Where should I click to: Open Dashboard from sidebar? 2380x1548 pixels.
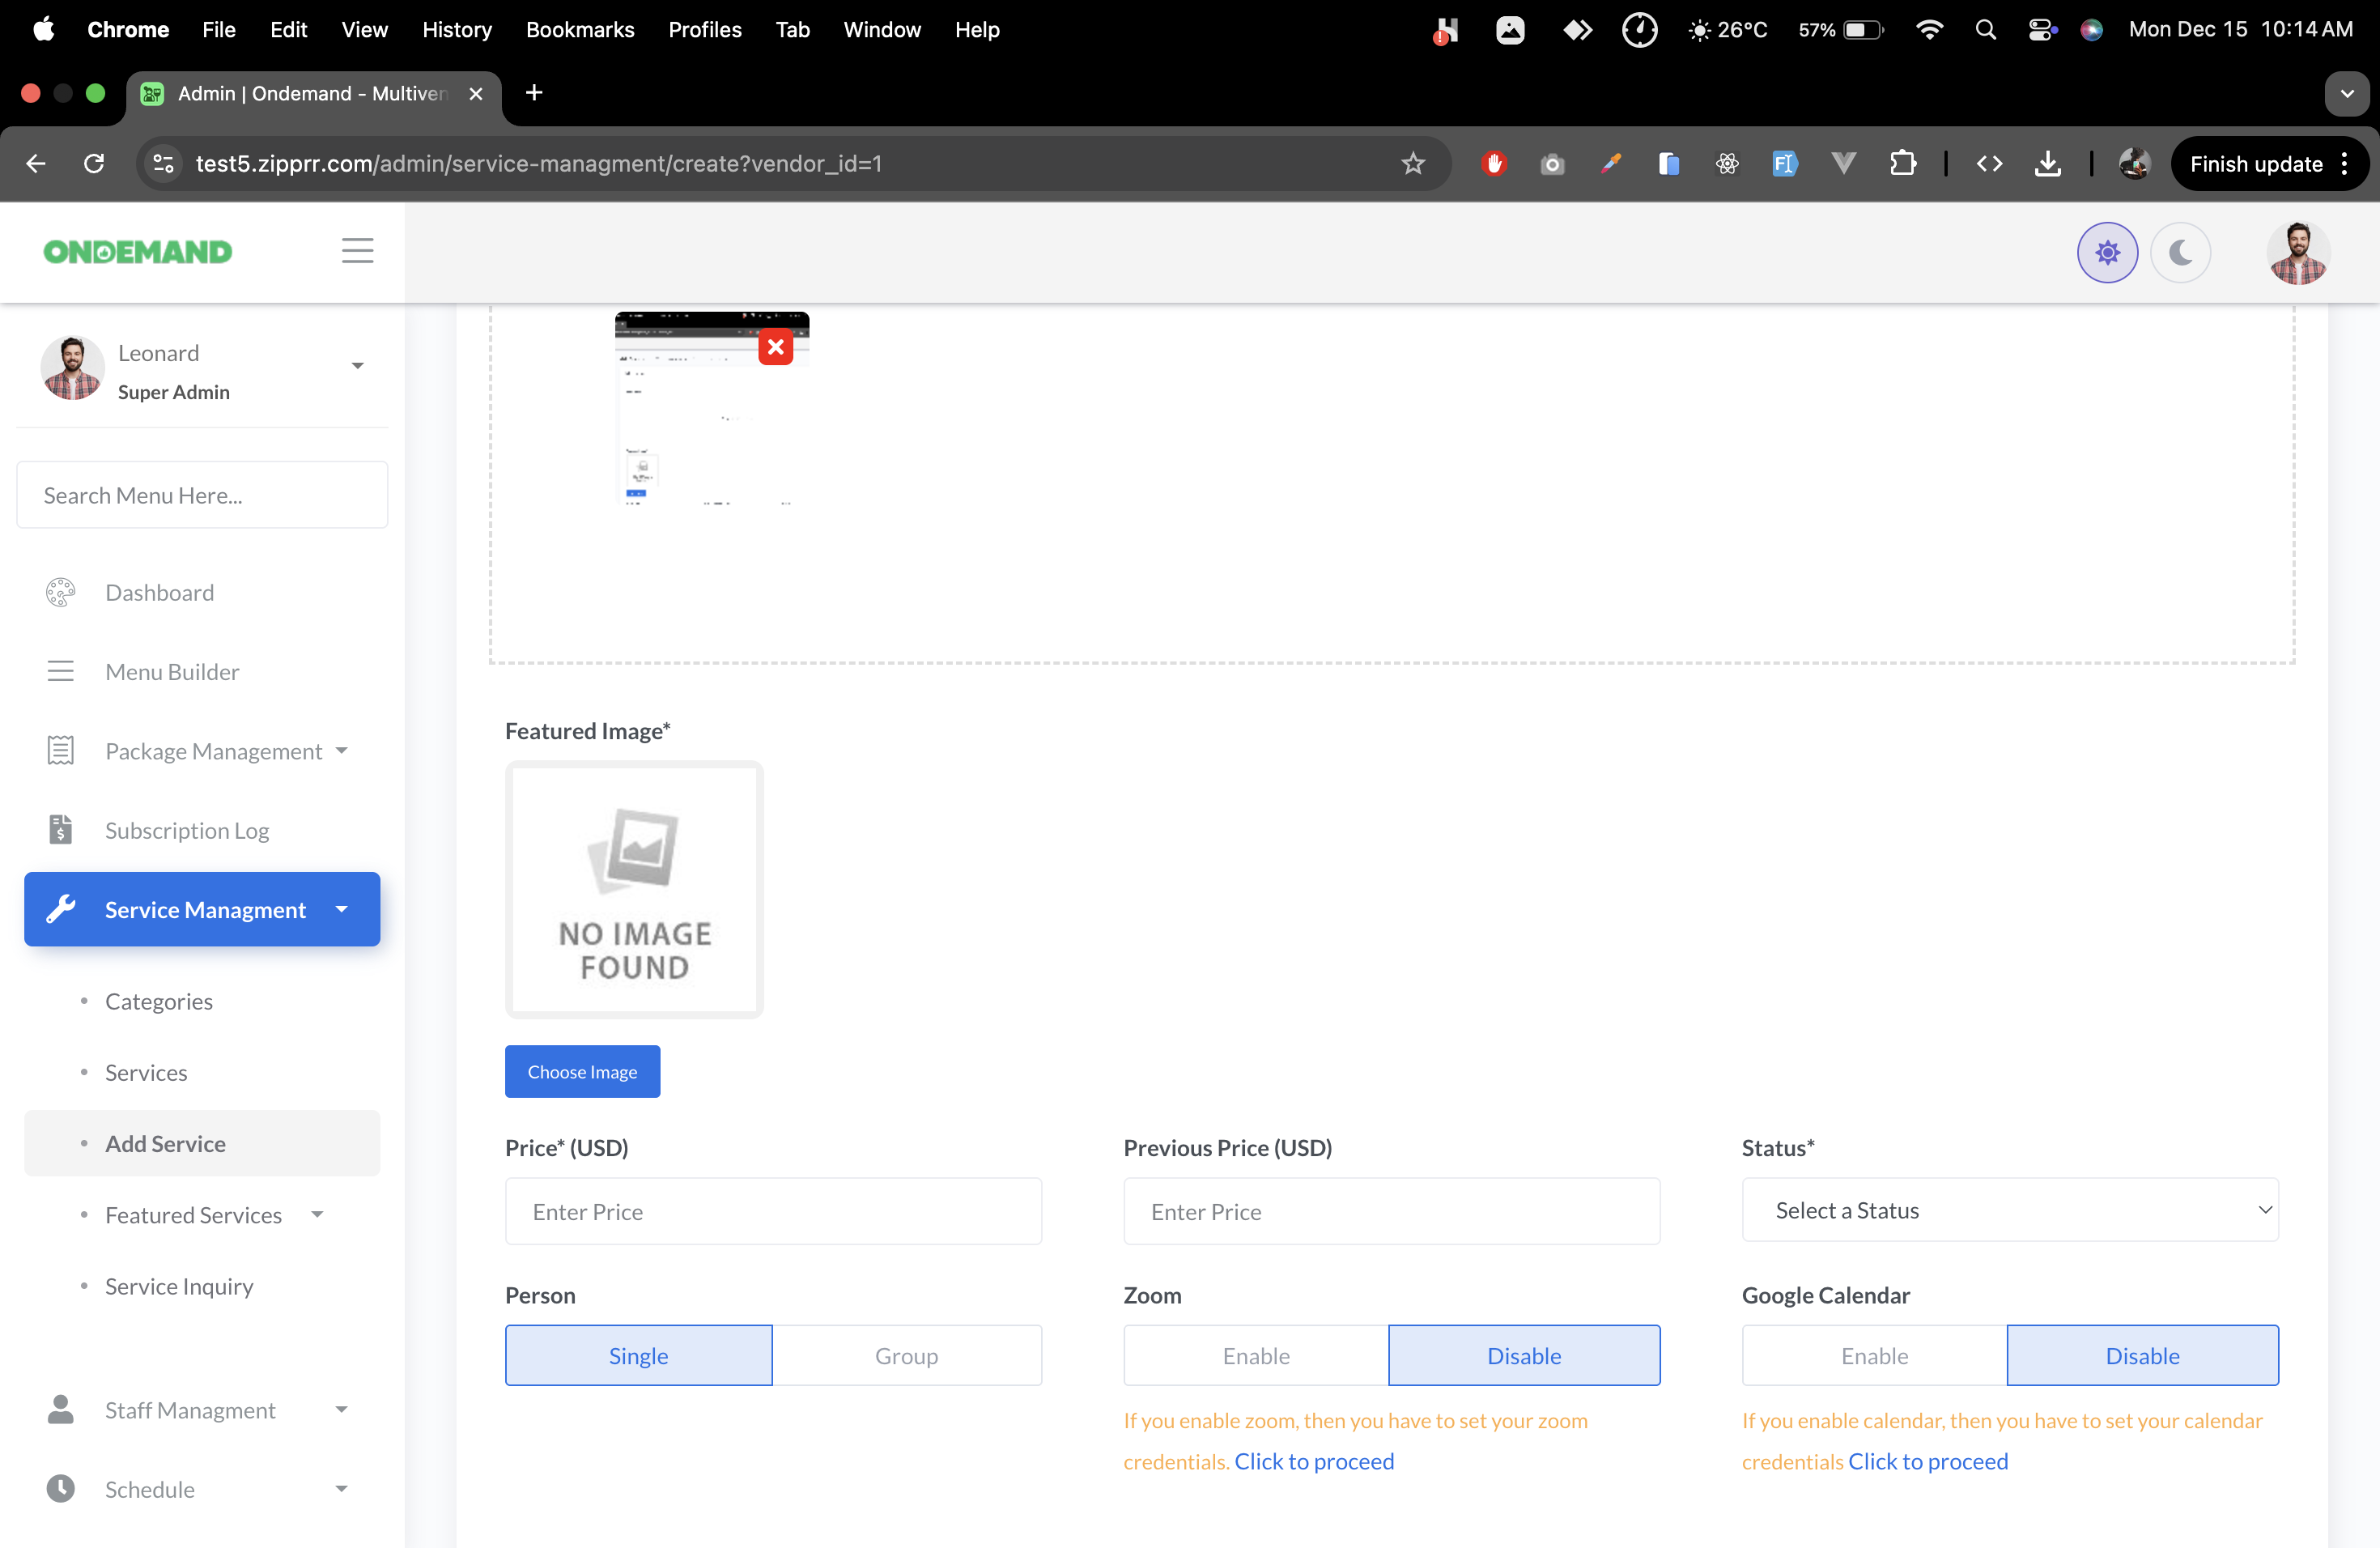pos(159,592)
